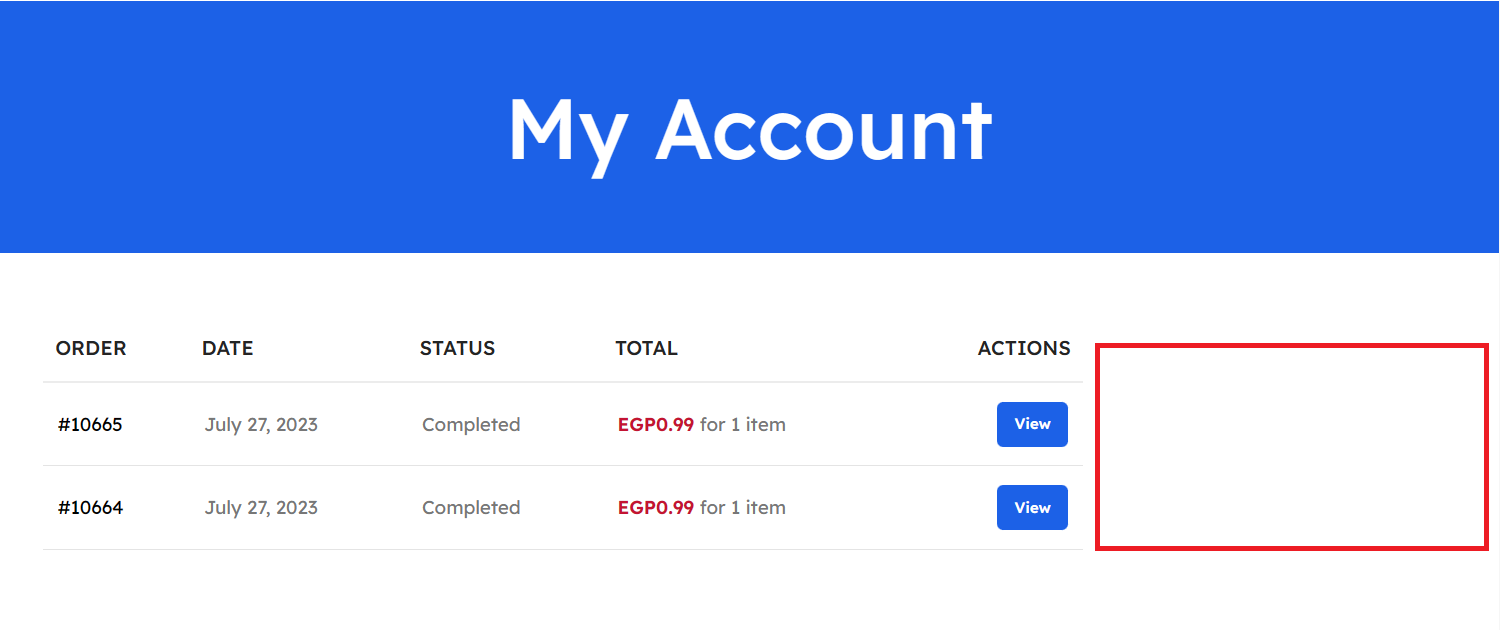Viewport: 1500px width, 630px height.
Task: Click EGP0.99 price in order #10665 row
Action: coord(656,424)
